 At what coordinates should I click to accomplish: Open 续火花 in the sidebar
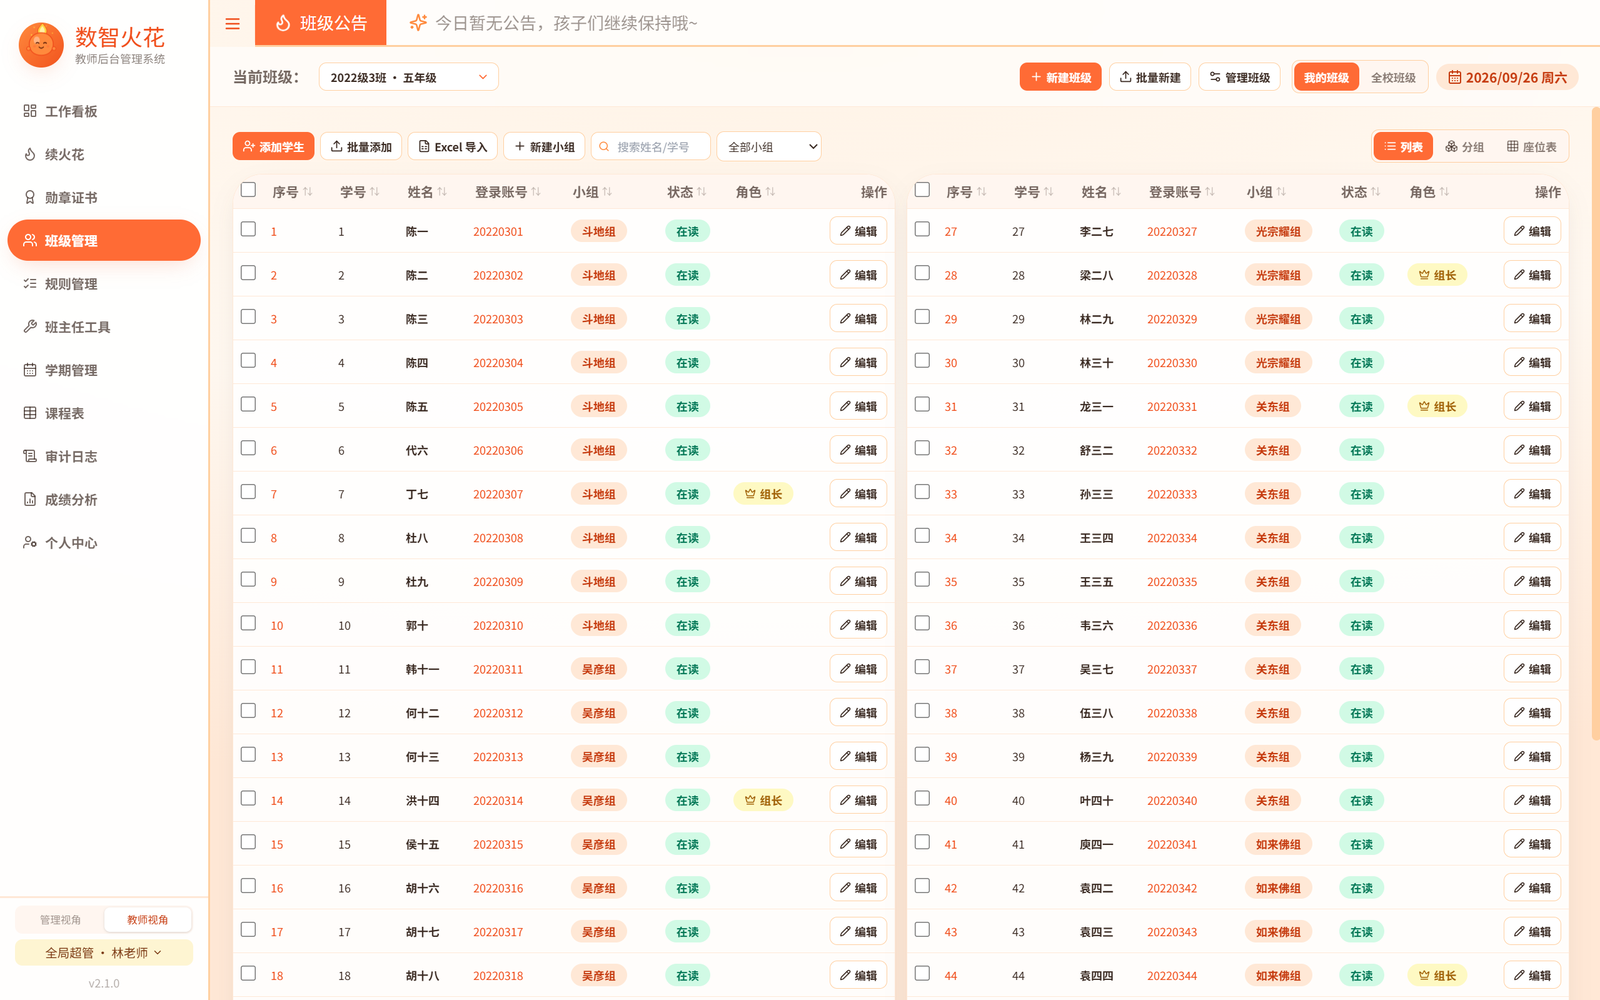(104, 154)
